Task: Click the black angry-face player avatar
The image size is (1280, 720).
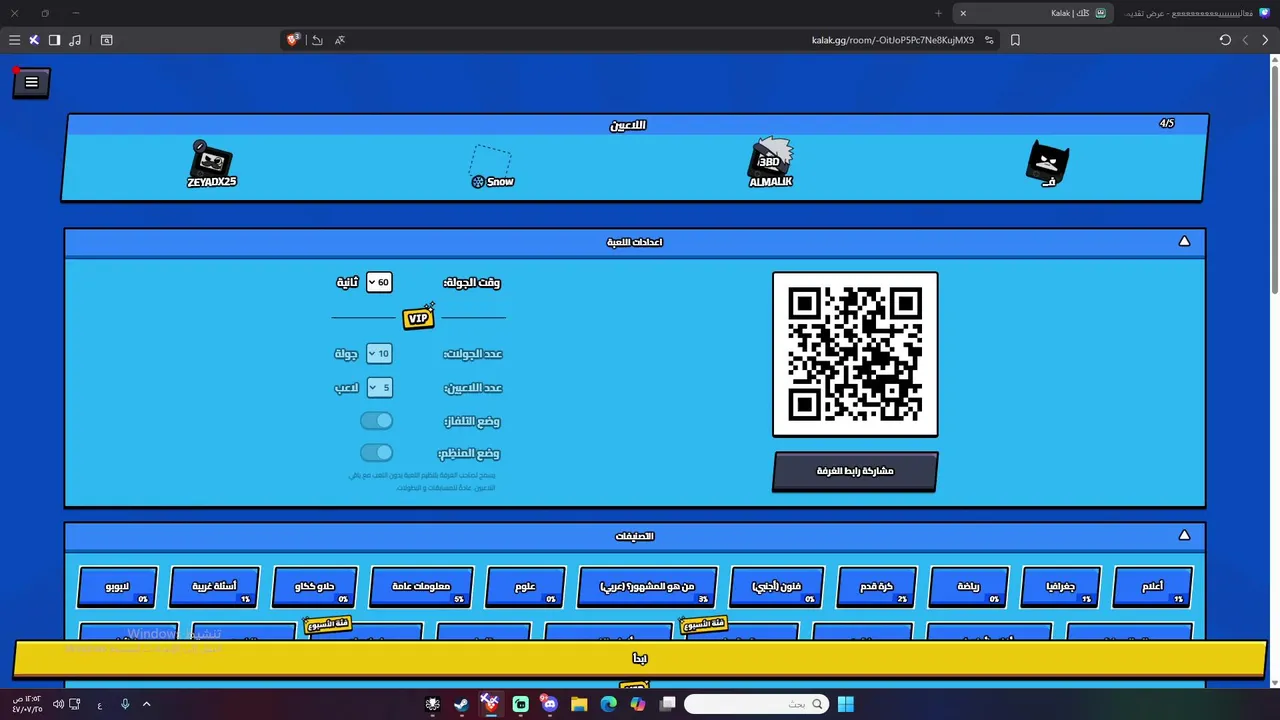Action: [1047, 162]
